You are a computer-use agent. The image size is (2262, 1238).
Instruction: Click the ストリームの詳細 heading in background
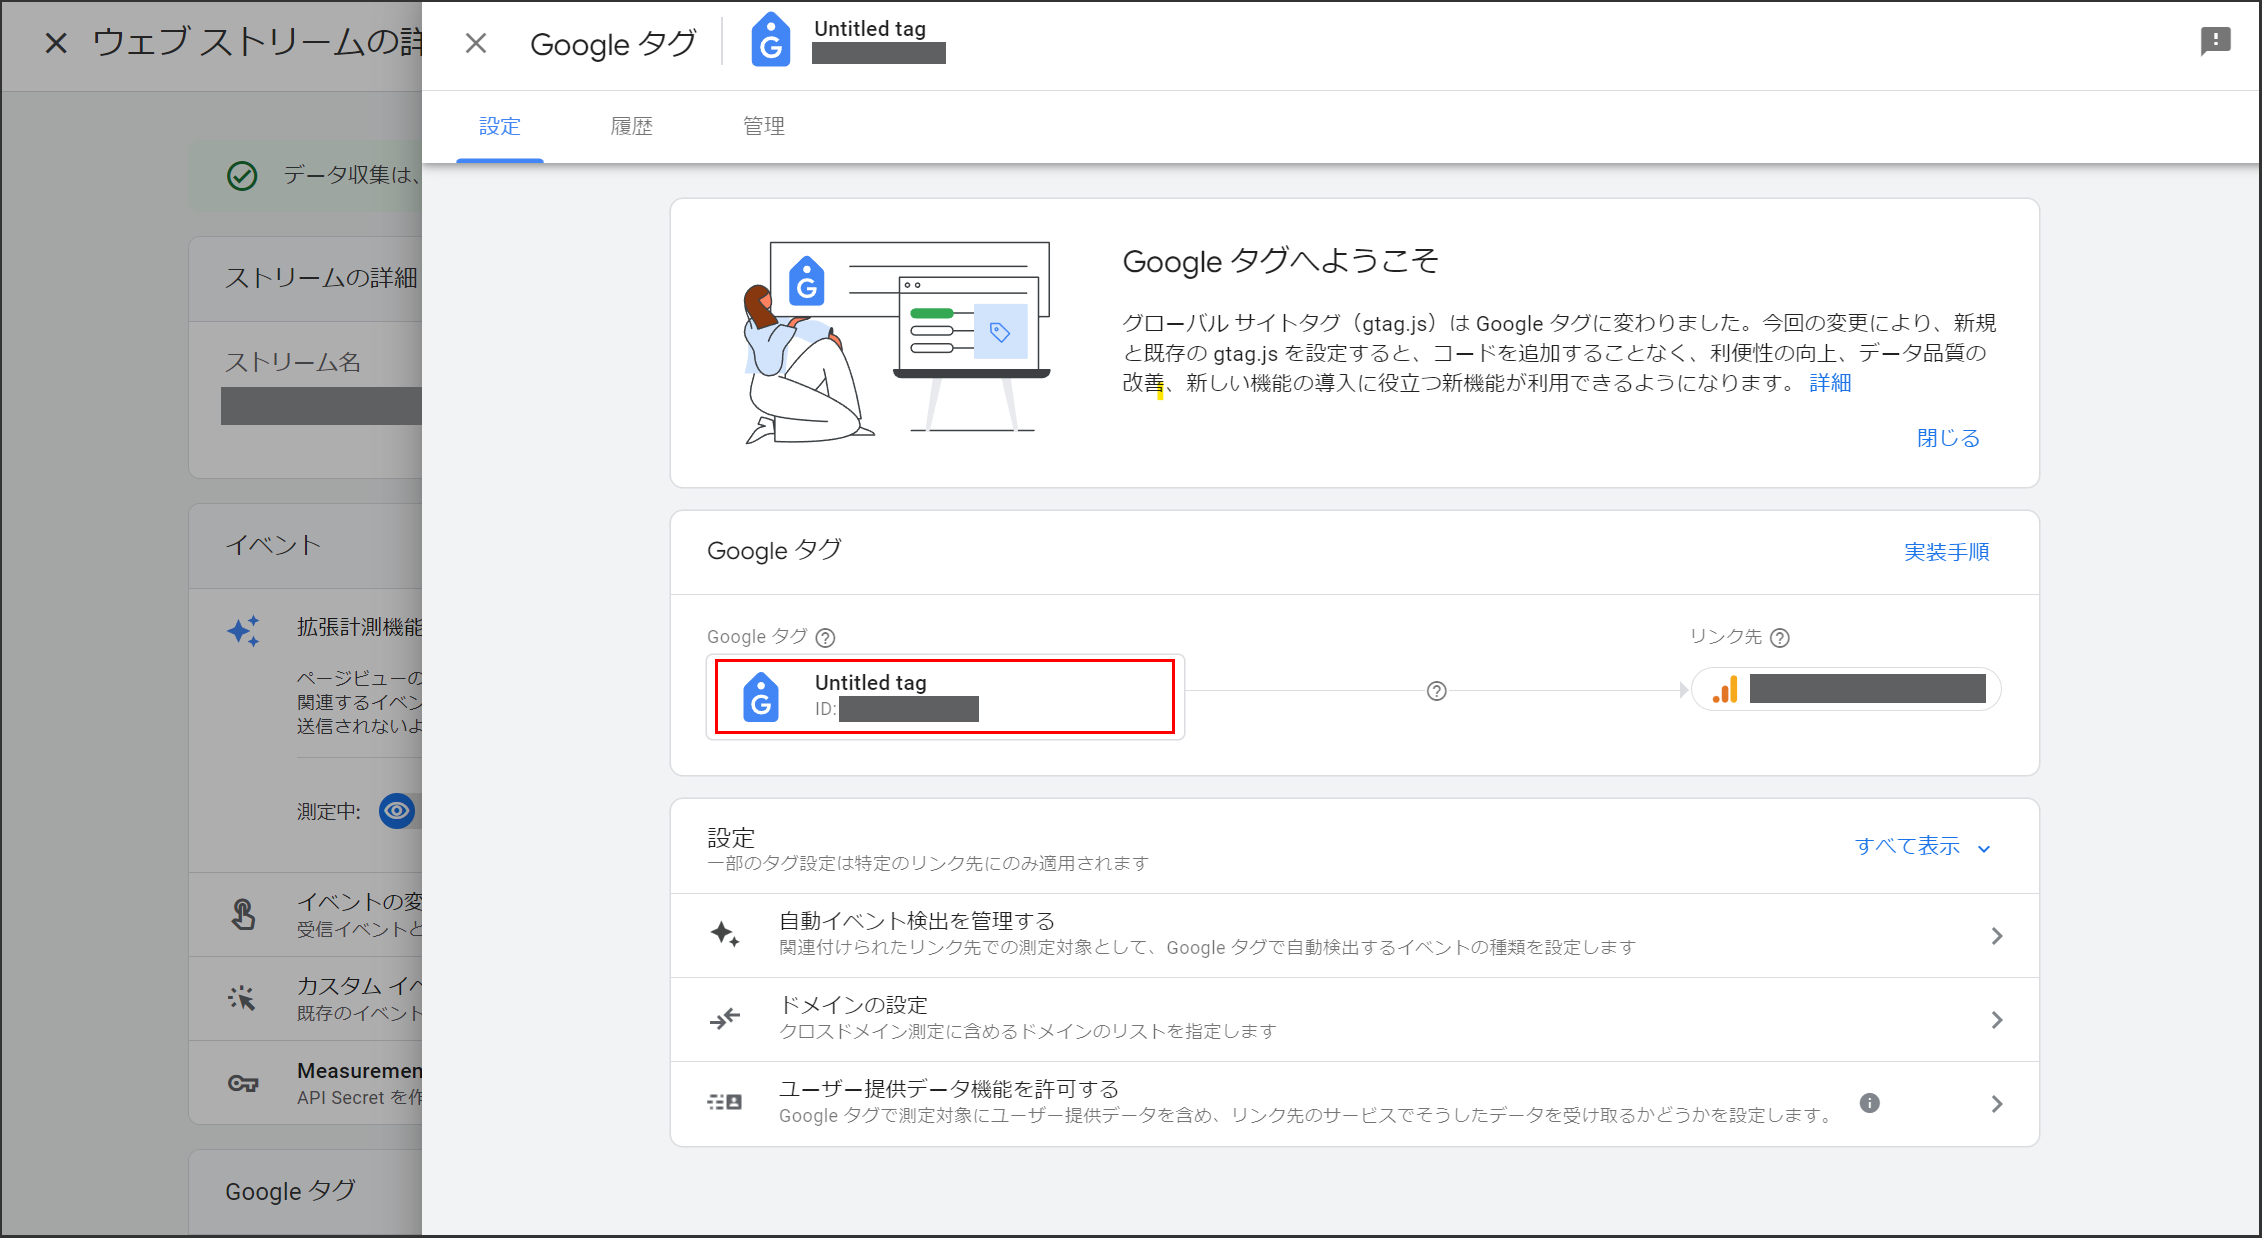pyautogui.click(x=321, y=278)
